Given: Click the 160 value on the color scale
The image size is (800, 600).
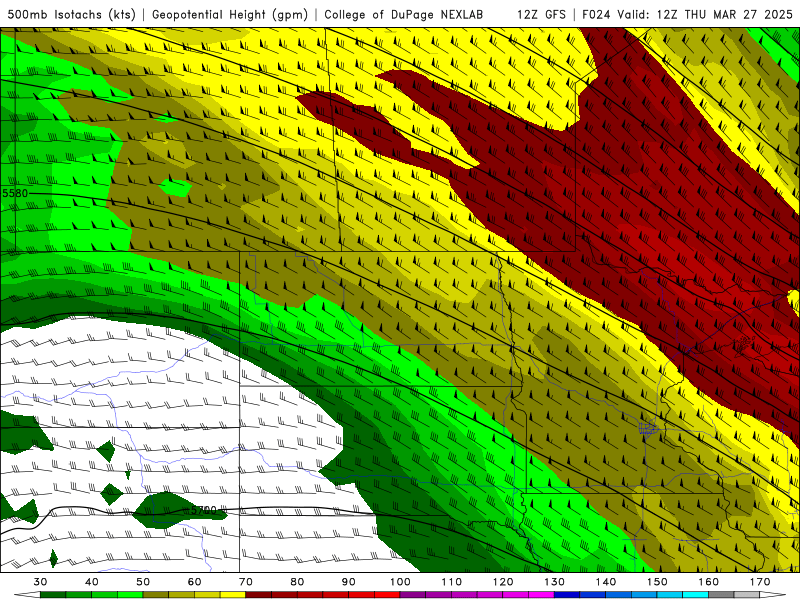Looking at the screenshot, I should pos(709,582).
